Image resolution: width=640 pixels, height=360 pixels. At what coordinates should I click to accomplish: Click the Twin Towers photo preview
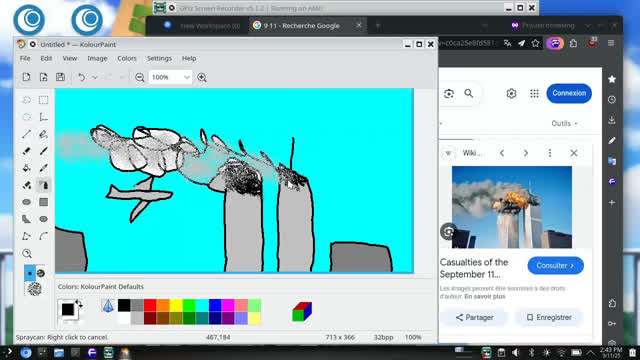(x=512, y=207)
